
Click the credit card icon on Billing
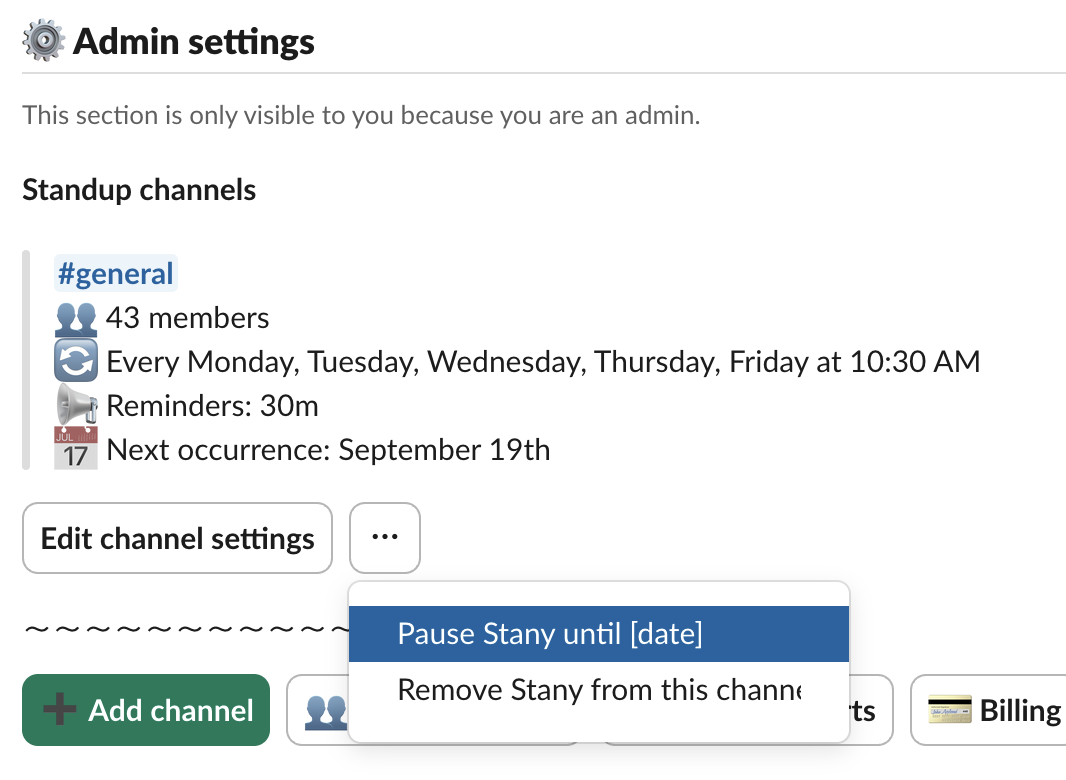click(x=950, y=711)
